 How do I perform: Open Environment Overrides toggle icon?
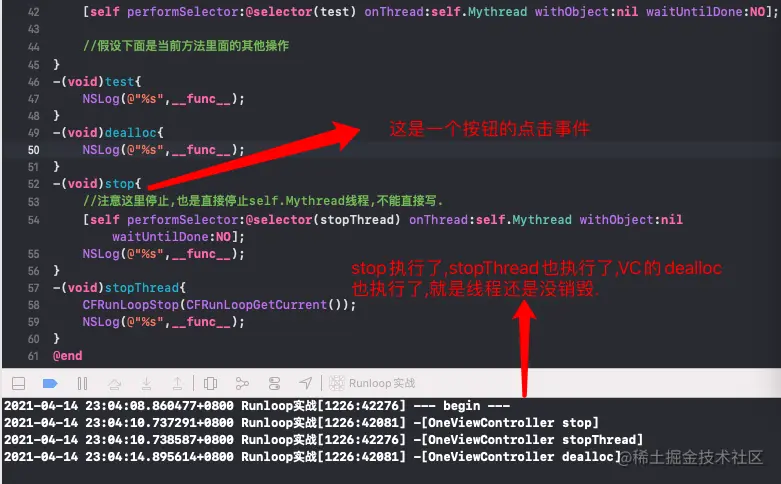[274, 383]
